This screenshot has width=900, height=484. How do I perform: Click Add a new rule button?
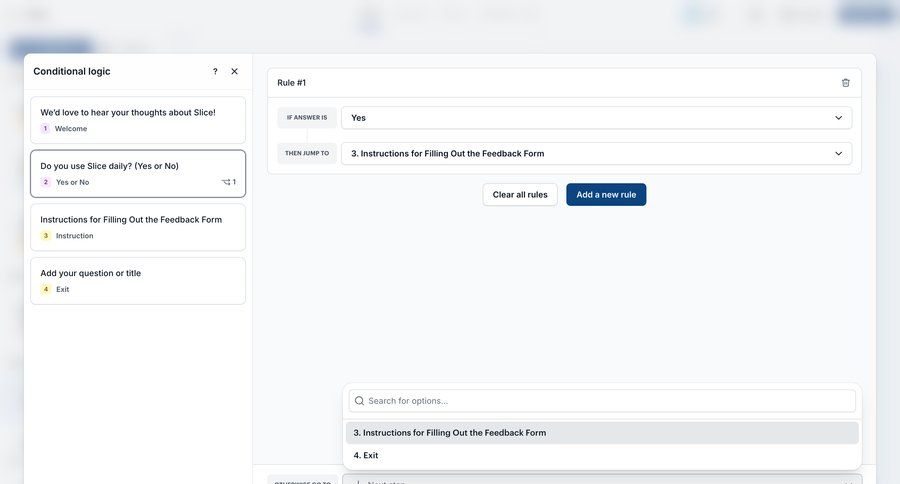click(606, 195)
